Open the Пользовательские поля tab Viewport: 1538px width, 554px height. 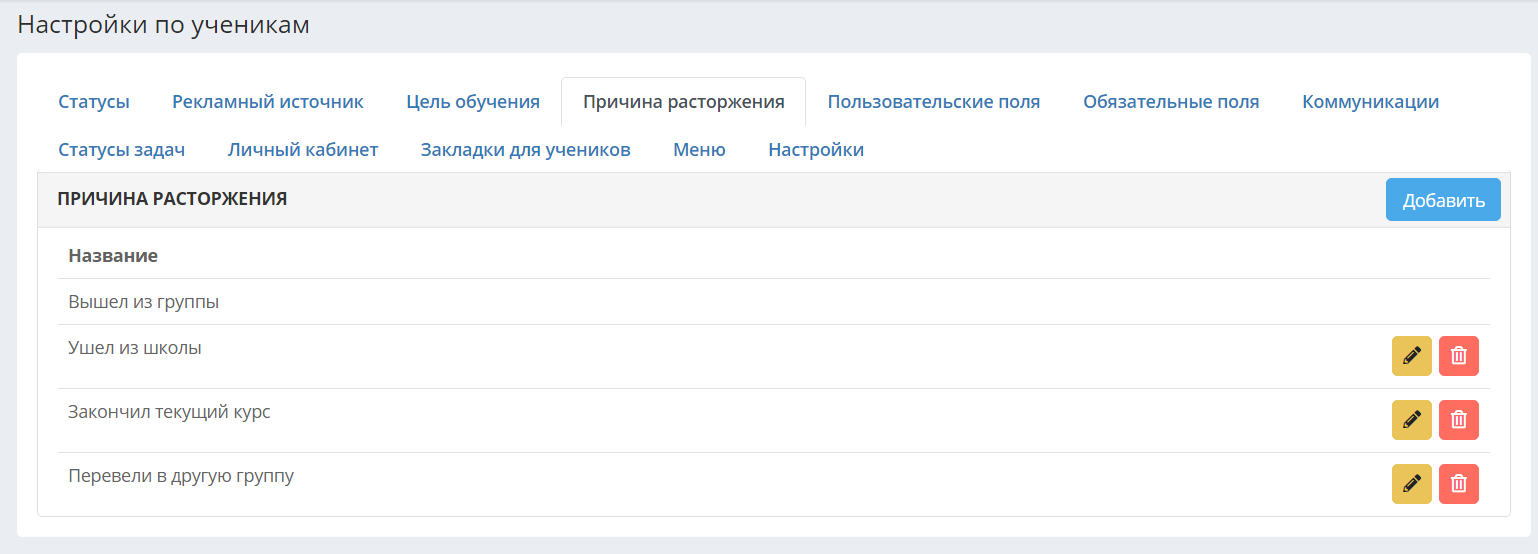934,102
